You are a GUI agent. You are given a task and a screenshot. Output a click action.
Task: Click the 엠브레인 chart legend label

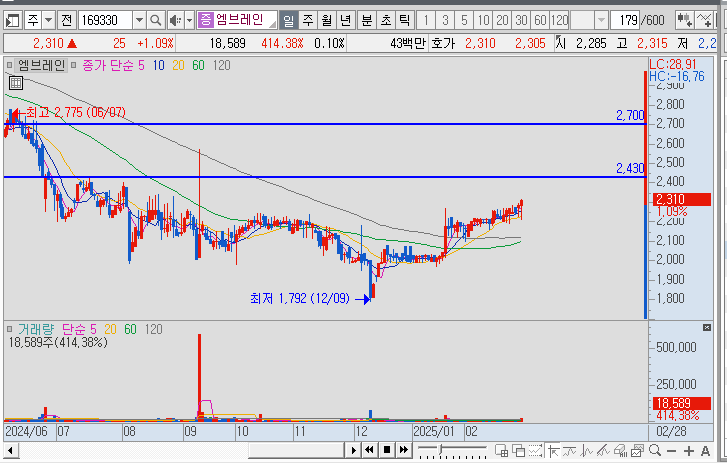41,65
